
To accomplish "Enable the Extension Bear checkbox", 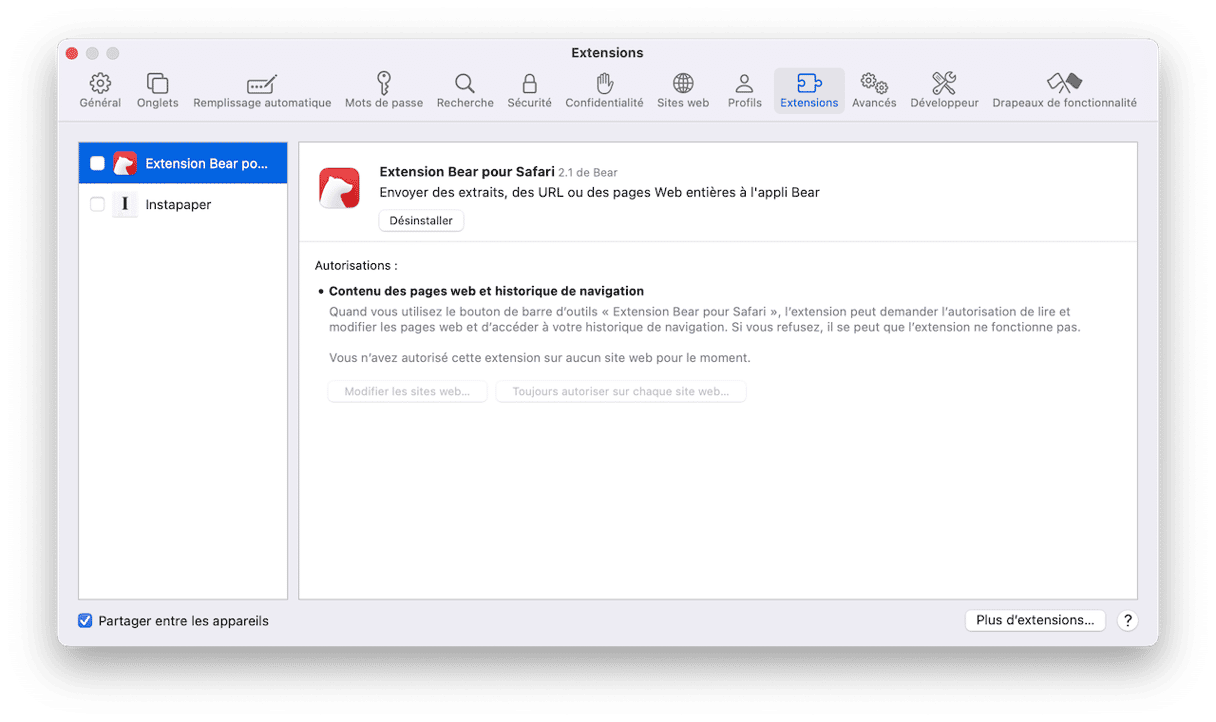I will (97, 163).
